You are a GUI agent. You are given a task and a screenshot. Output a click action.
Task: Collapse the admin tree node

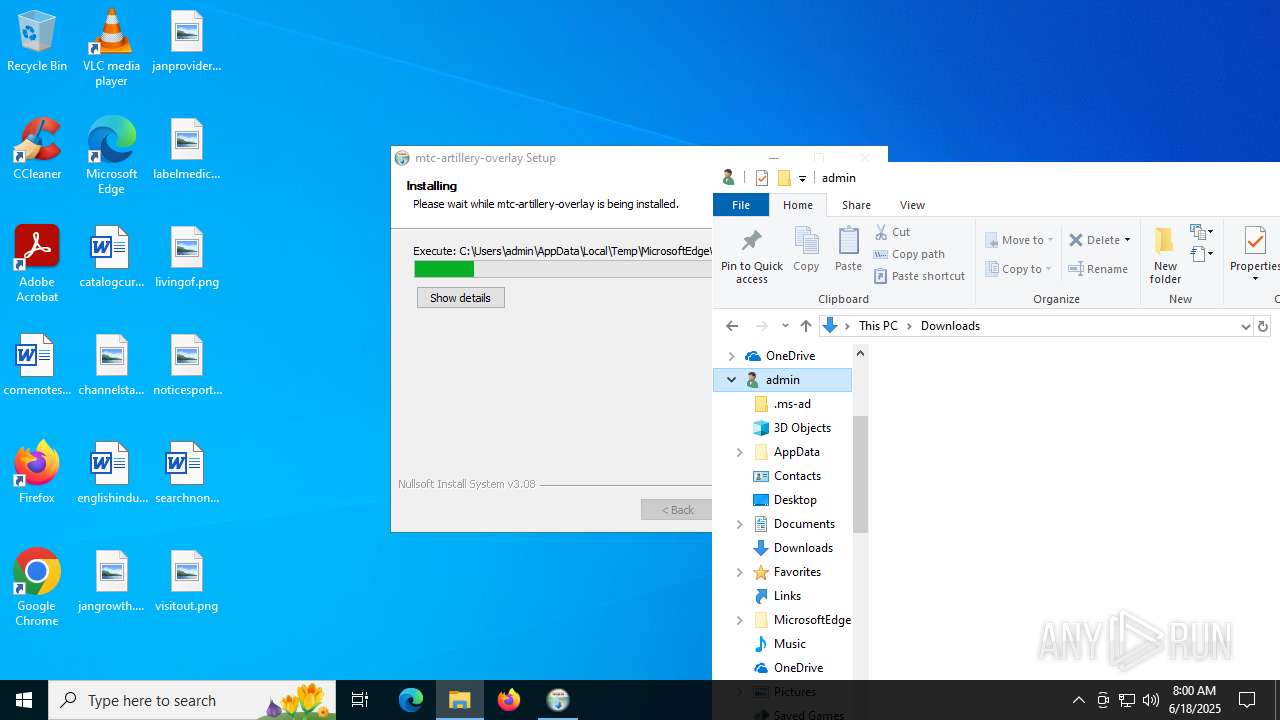[x=732, y=380]
